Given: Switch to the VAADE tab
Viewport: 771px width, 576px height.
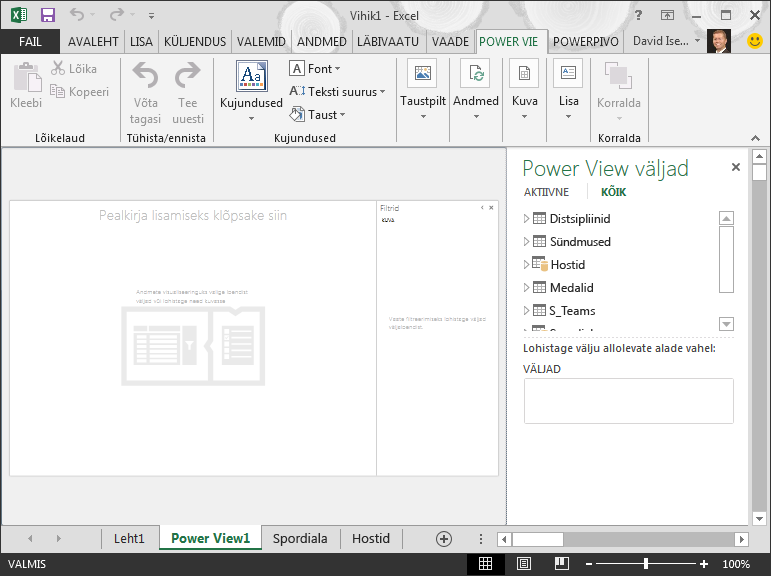Looking at the screenshot, I should 450,42.
